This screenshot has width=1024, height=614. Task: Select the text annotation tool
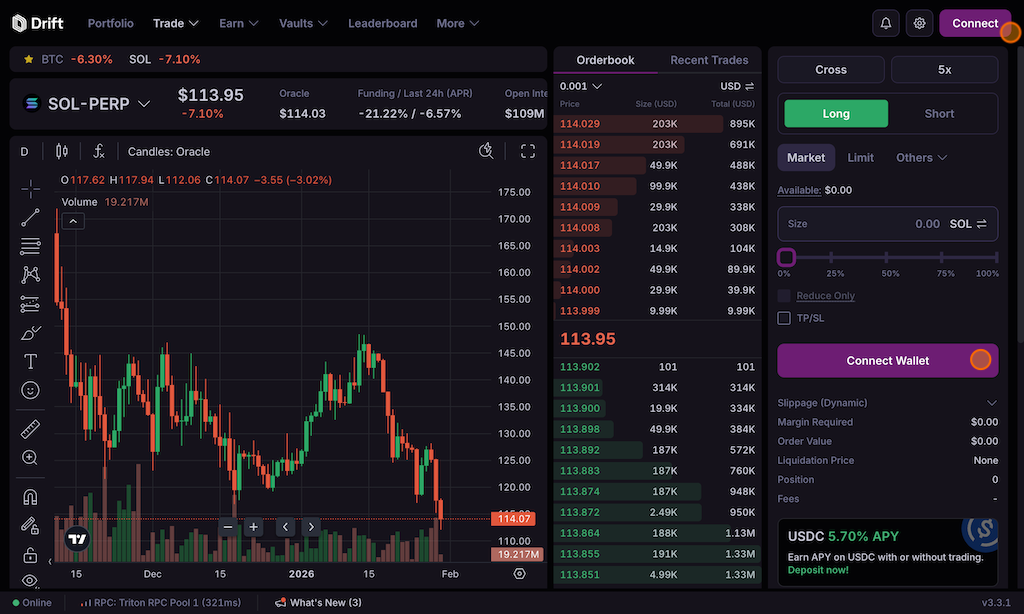(30, 361)
